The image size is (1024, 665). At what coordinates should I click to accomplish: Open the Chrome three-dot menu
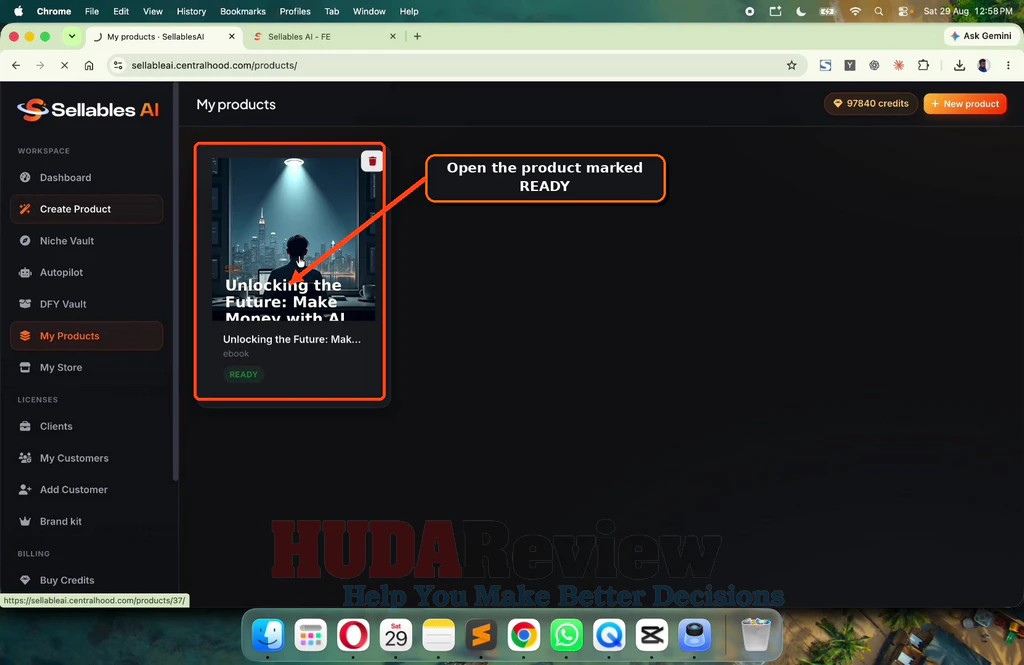pyautogui.click(x=1008, y=65)
